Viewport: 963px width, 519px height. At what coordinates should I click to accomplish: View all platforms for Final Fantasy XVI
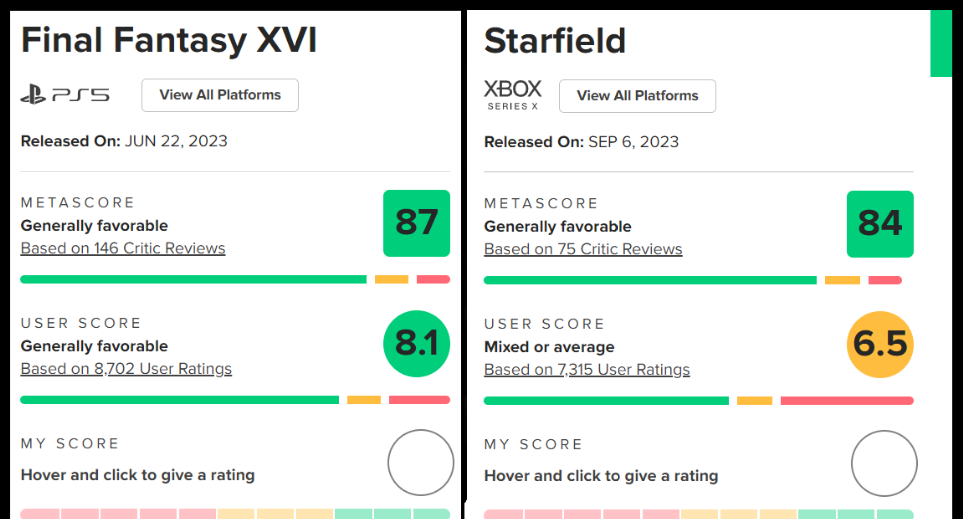click(x=220, y=95)
